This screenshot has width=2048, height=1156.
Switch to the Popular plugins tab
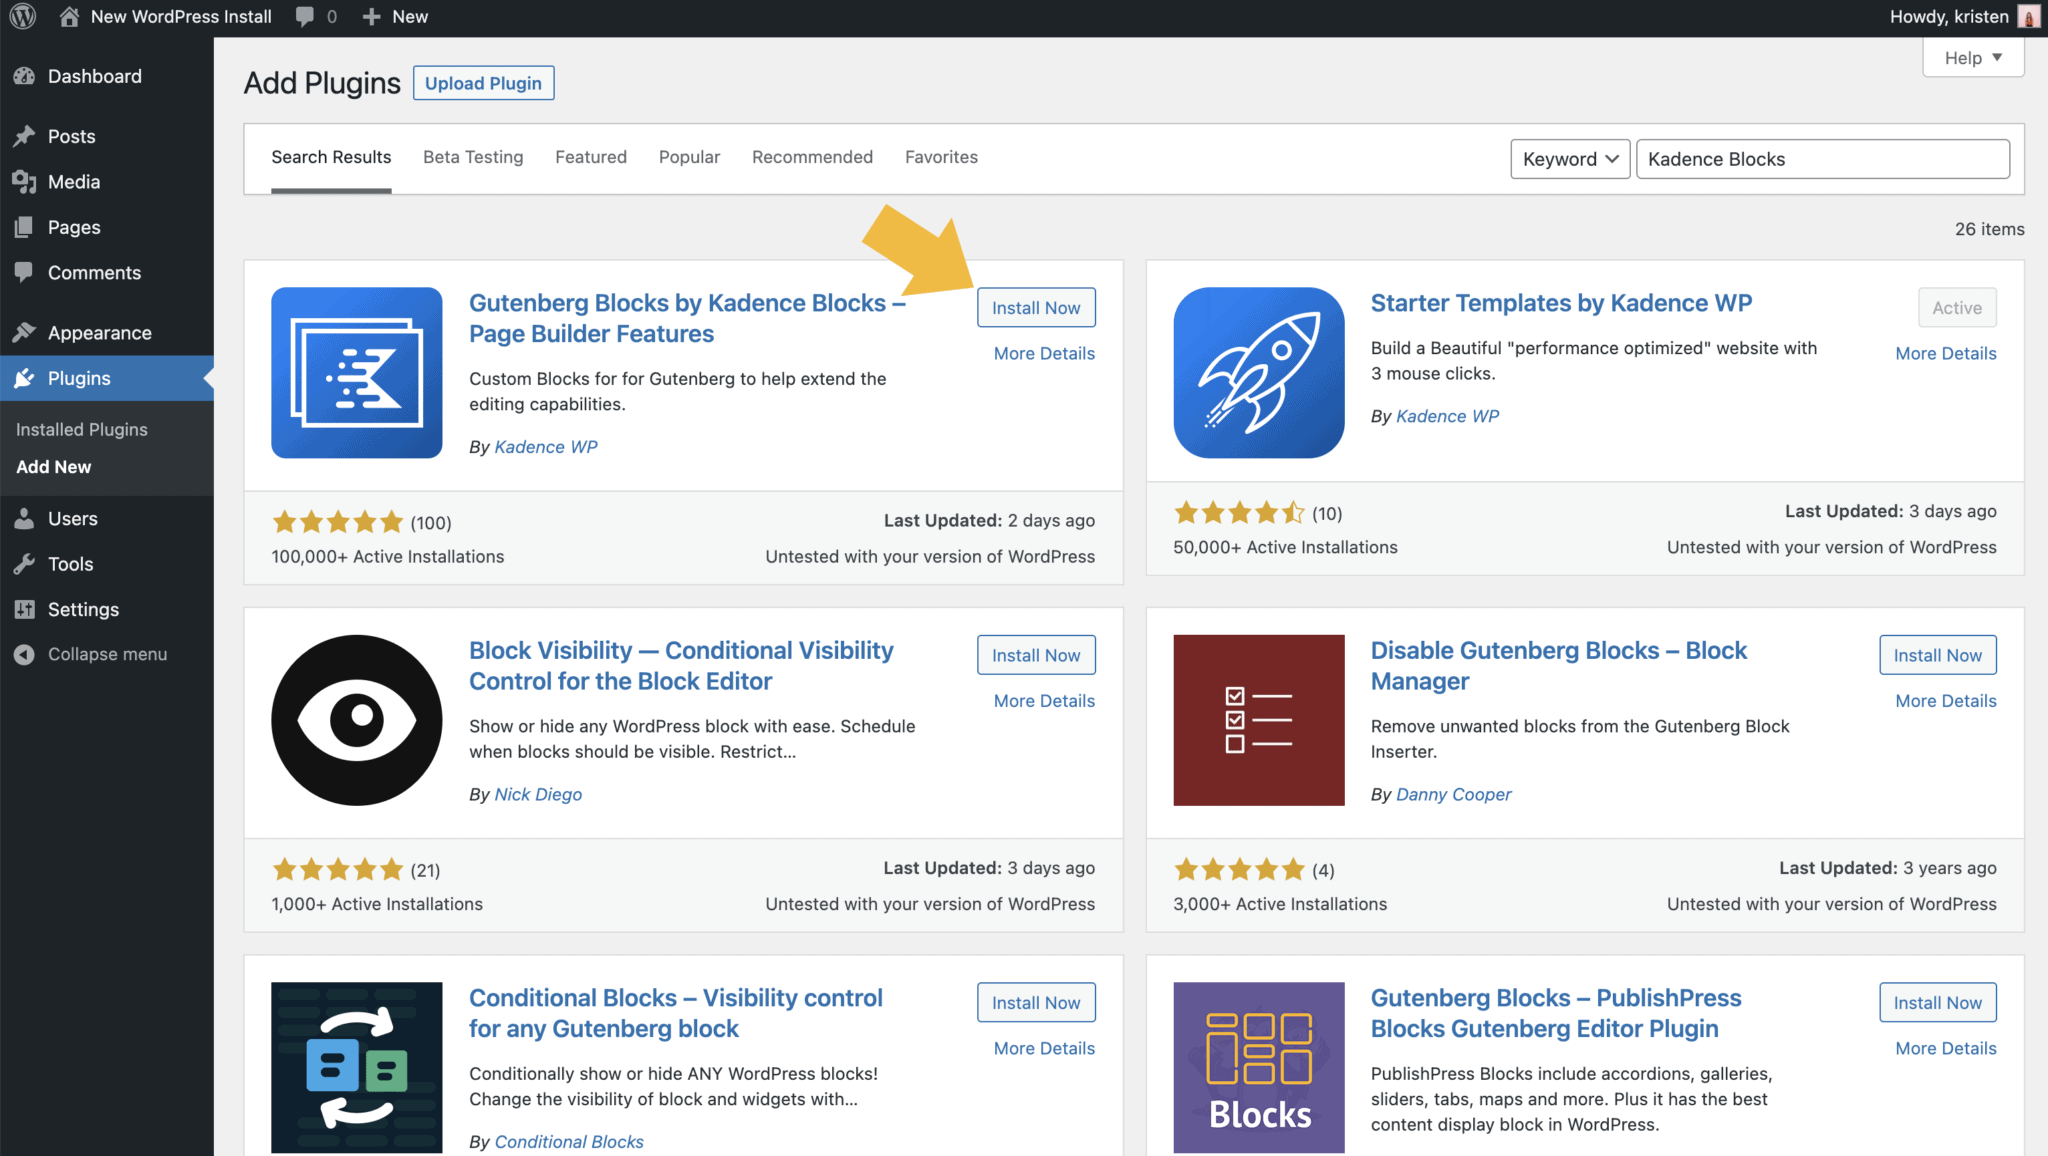coord(689,157)
